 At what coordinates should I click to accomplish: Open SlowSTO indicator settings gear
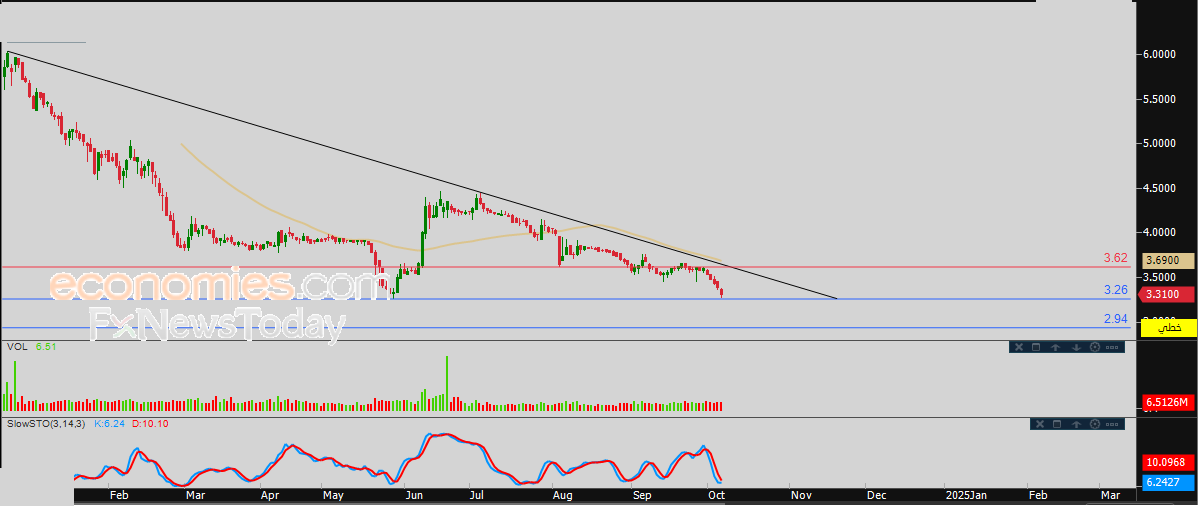click(x=1094, y=423)
